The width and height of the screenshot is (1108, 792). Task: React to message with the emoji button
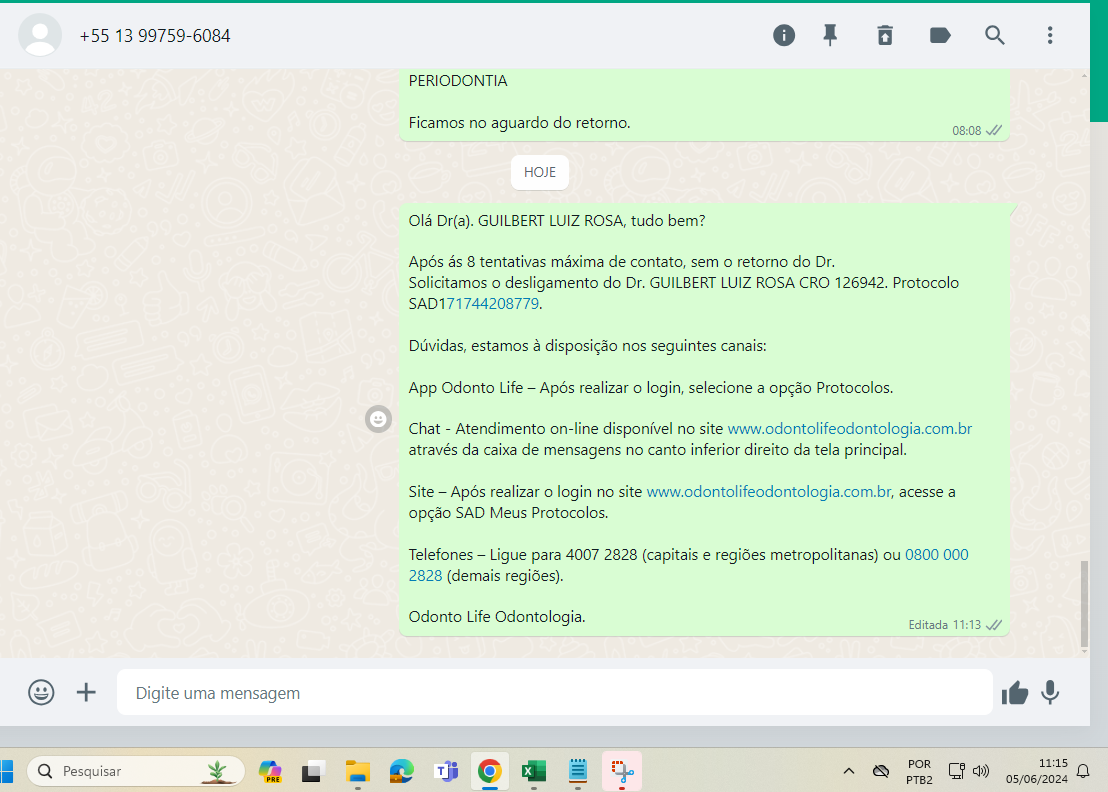[x=378, y=419]
